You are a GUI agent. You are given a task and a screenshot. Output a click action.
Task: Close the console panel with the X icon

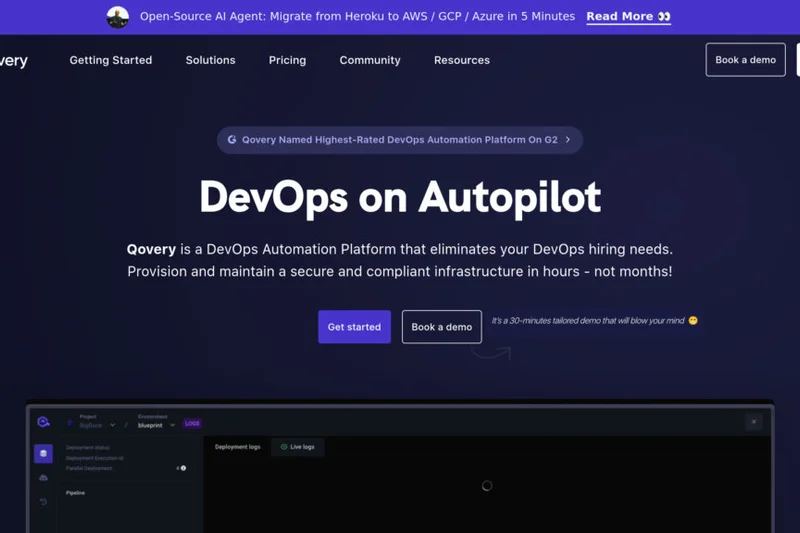[754, 422]
